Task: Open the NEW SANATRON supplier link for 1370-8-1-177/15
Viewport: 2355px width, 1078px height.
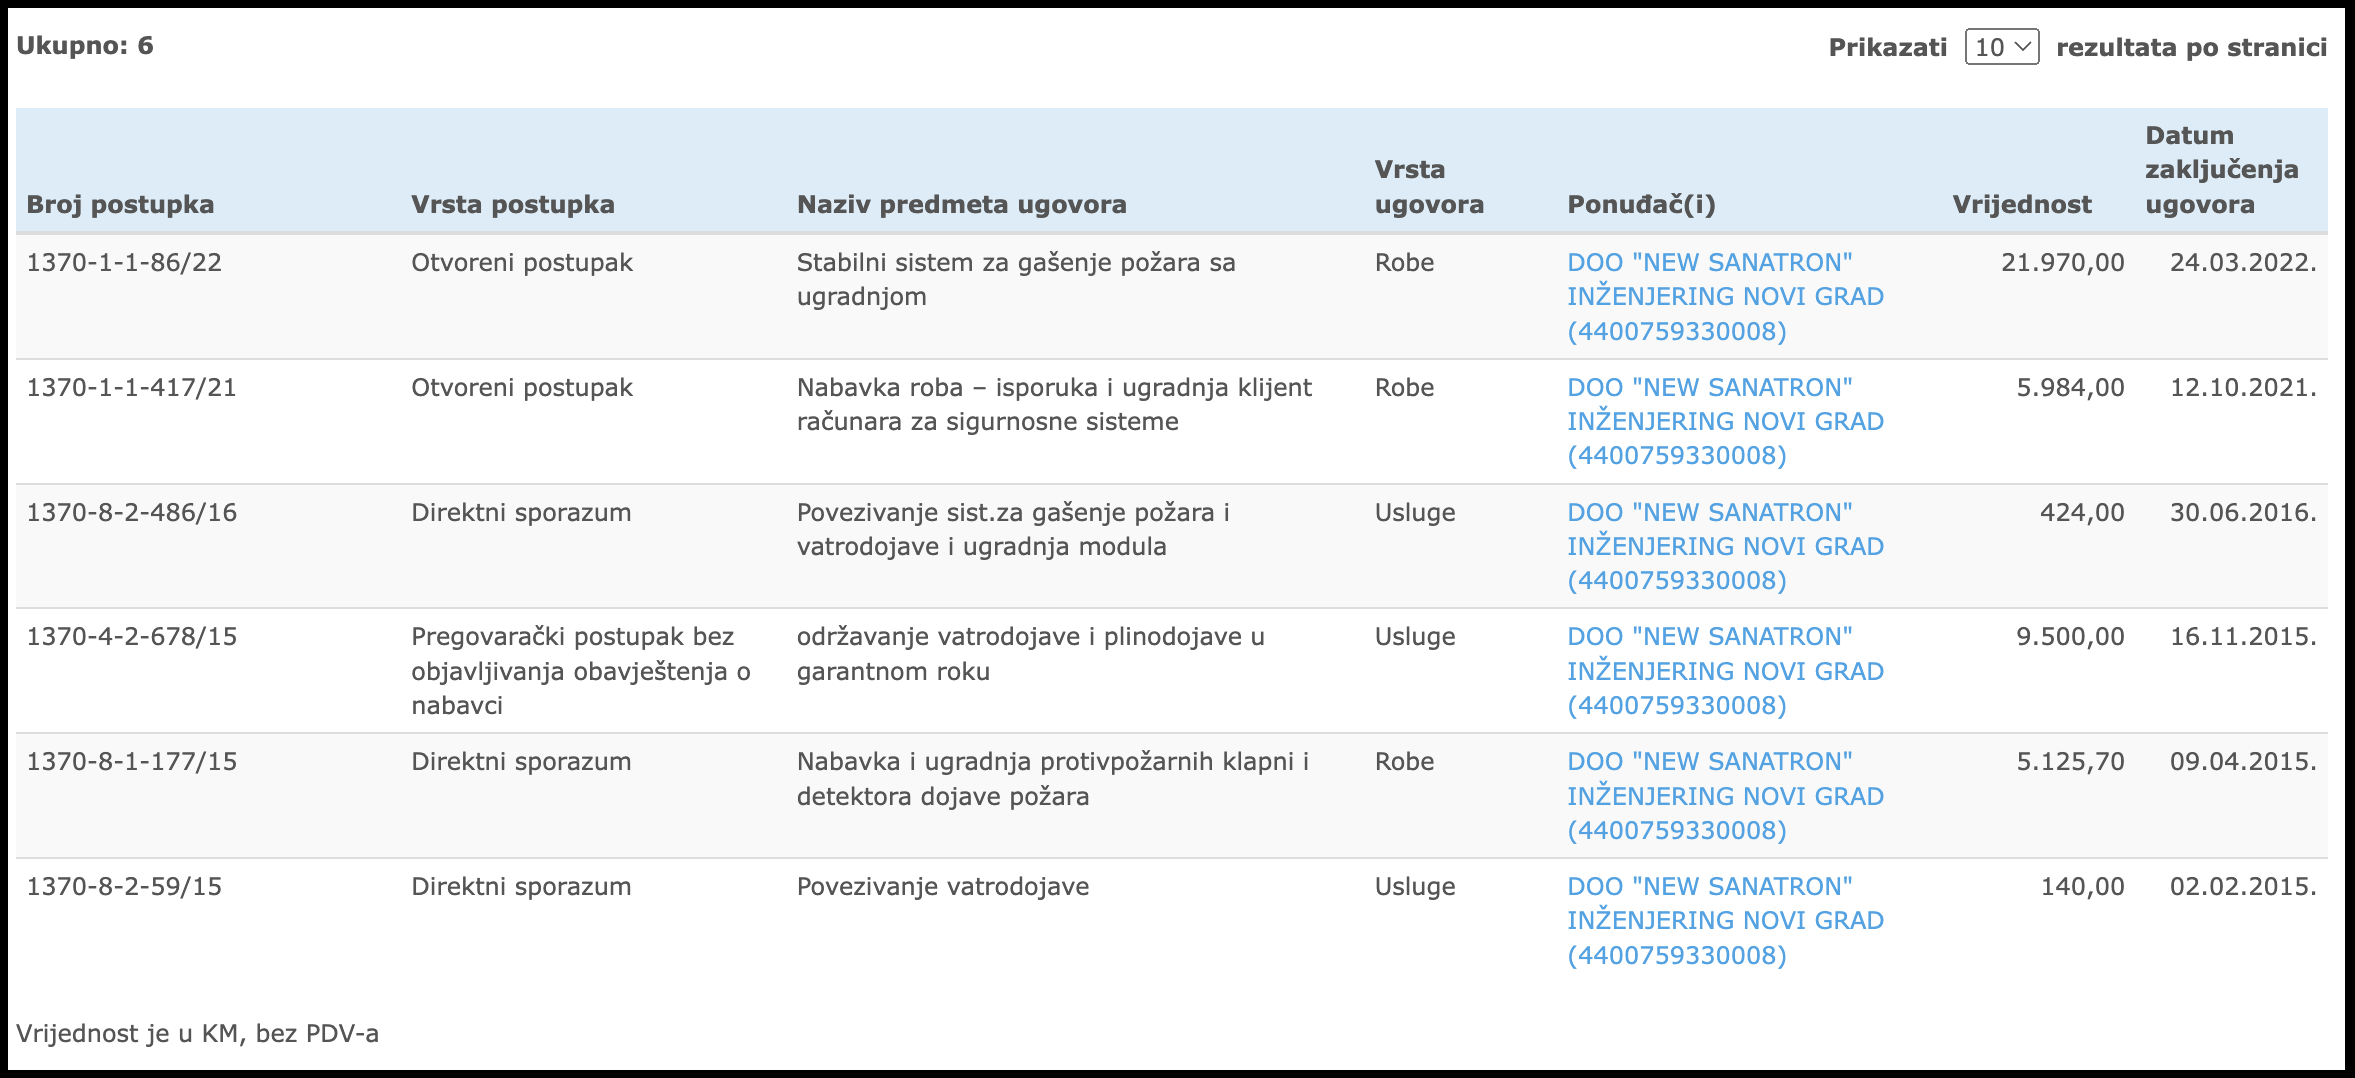Action: (x=1725, y=796)
